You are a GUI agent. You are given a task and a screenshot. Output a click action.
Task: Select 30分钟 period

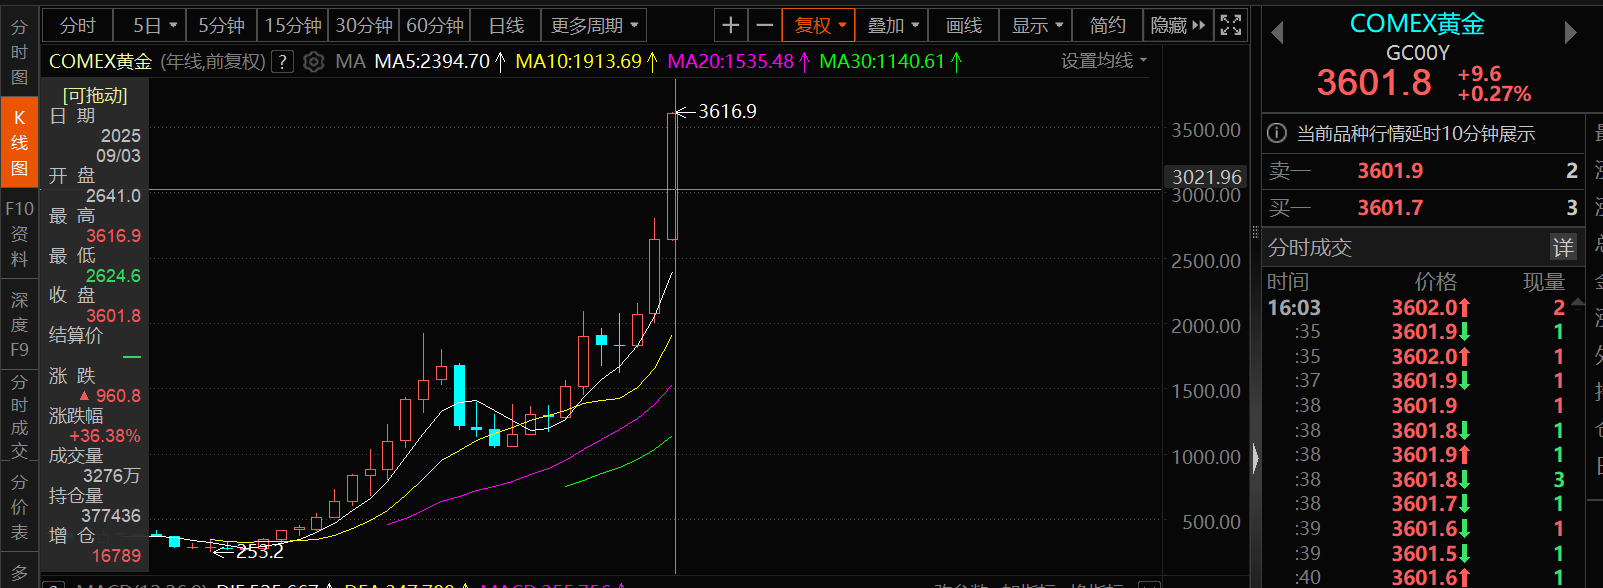(x=364, y=25)
